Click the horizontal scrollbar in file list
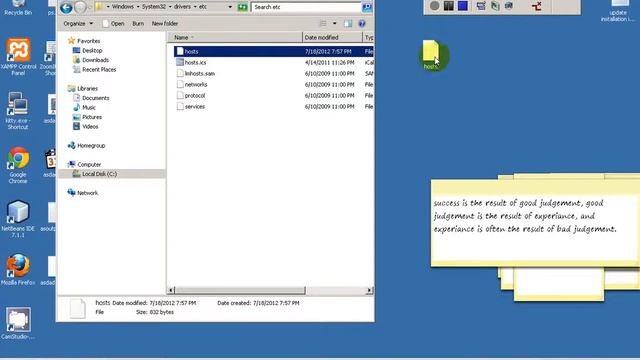The height and width of the screenshot is (360, 640). (x=240, y=290)
